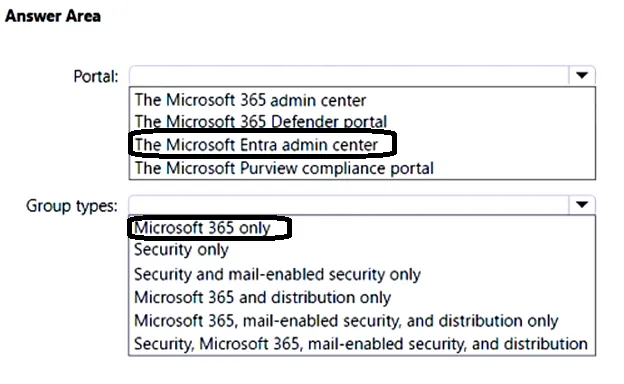The height and width of the screenshot is (384, 624).
Task: Choose the Security only option
Action: [181, 250]
